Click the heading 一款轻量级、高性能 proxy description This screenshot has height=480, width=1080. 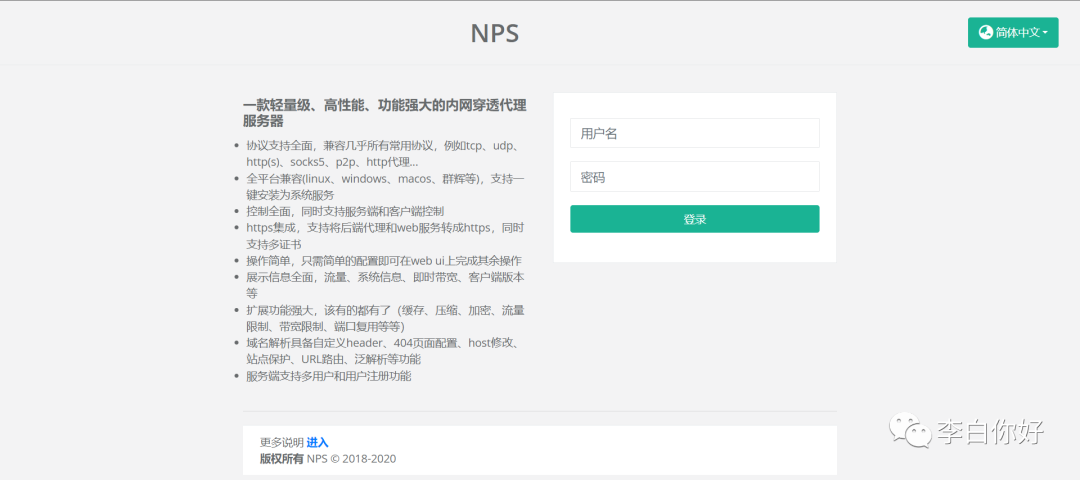pos(384,113)
